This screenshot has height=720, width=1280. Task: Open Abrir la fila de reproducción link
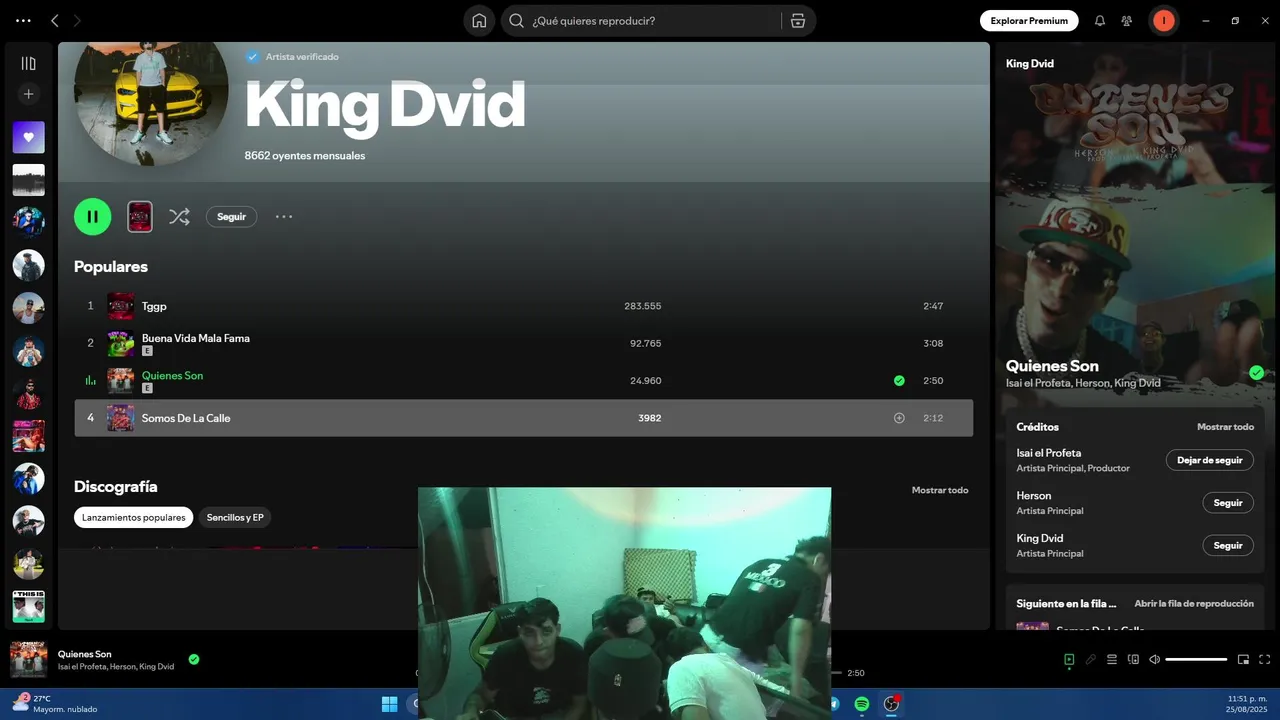pyautogui.click(x=1194, y=603)
